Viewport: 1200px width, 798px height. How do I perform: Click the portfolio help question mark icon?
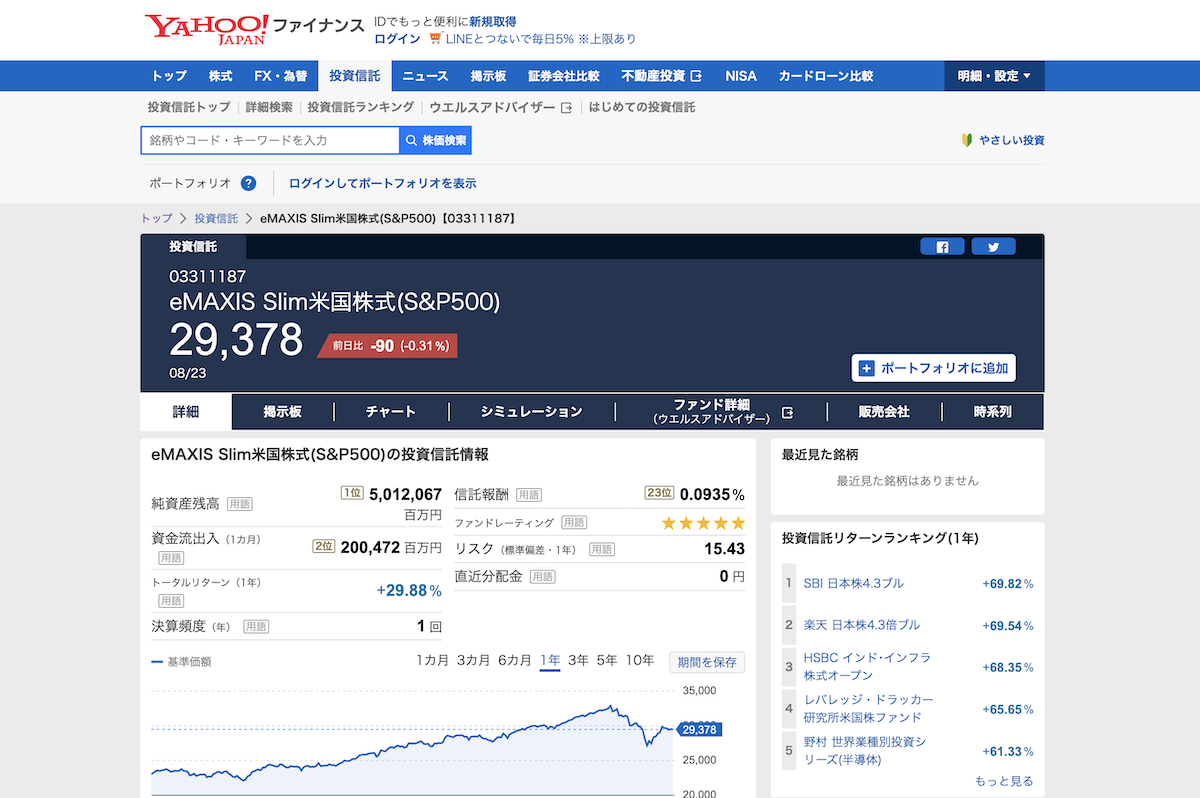(249, 183)
